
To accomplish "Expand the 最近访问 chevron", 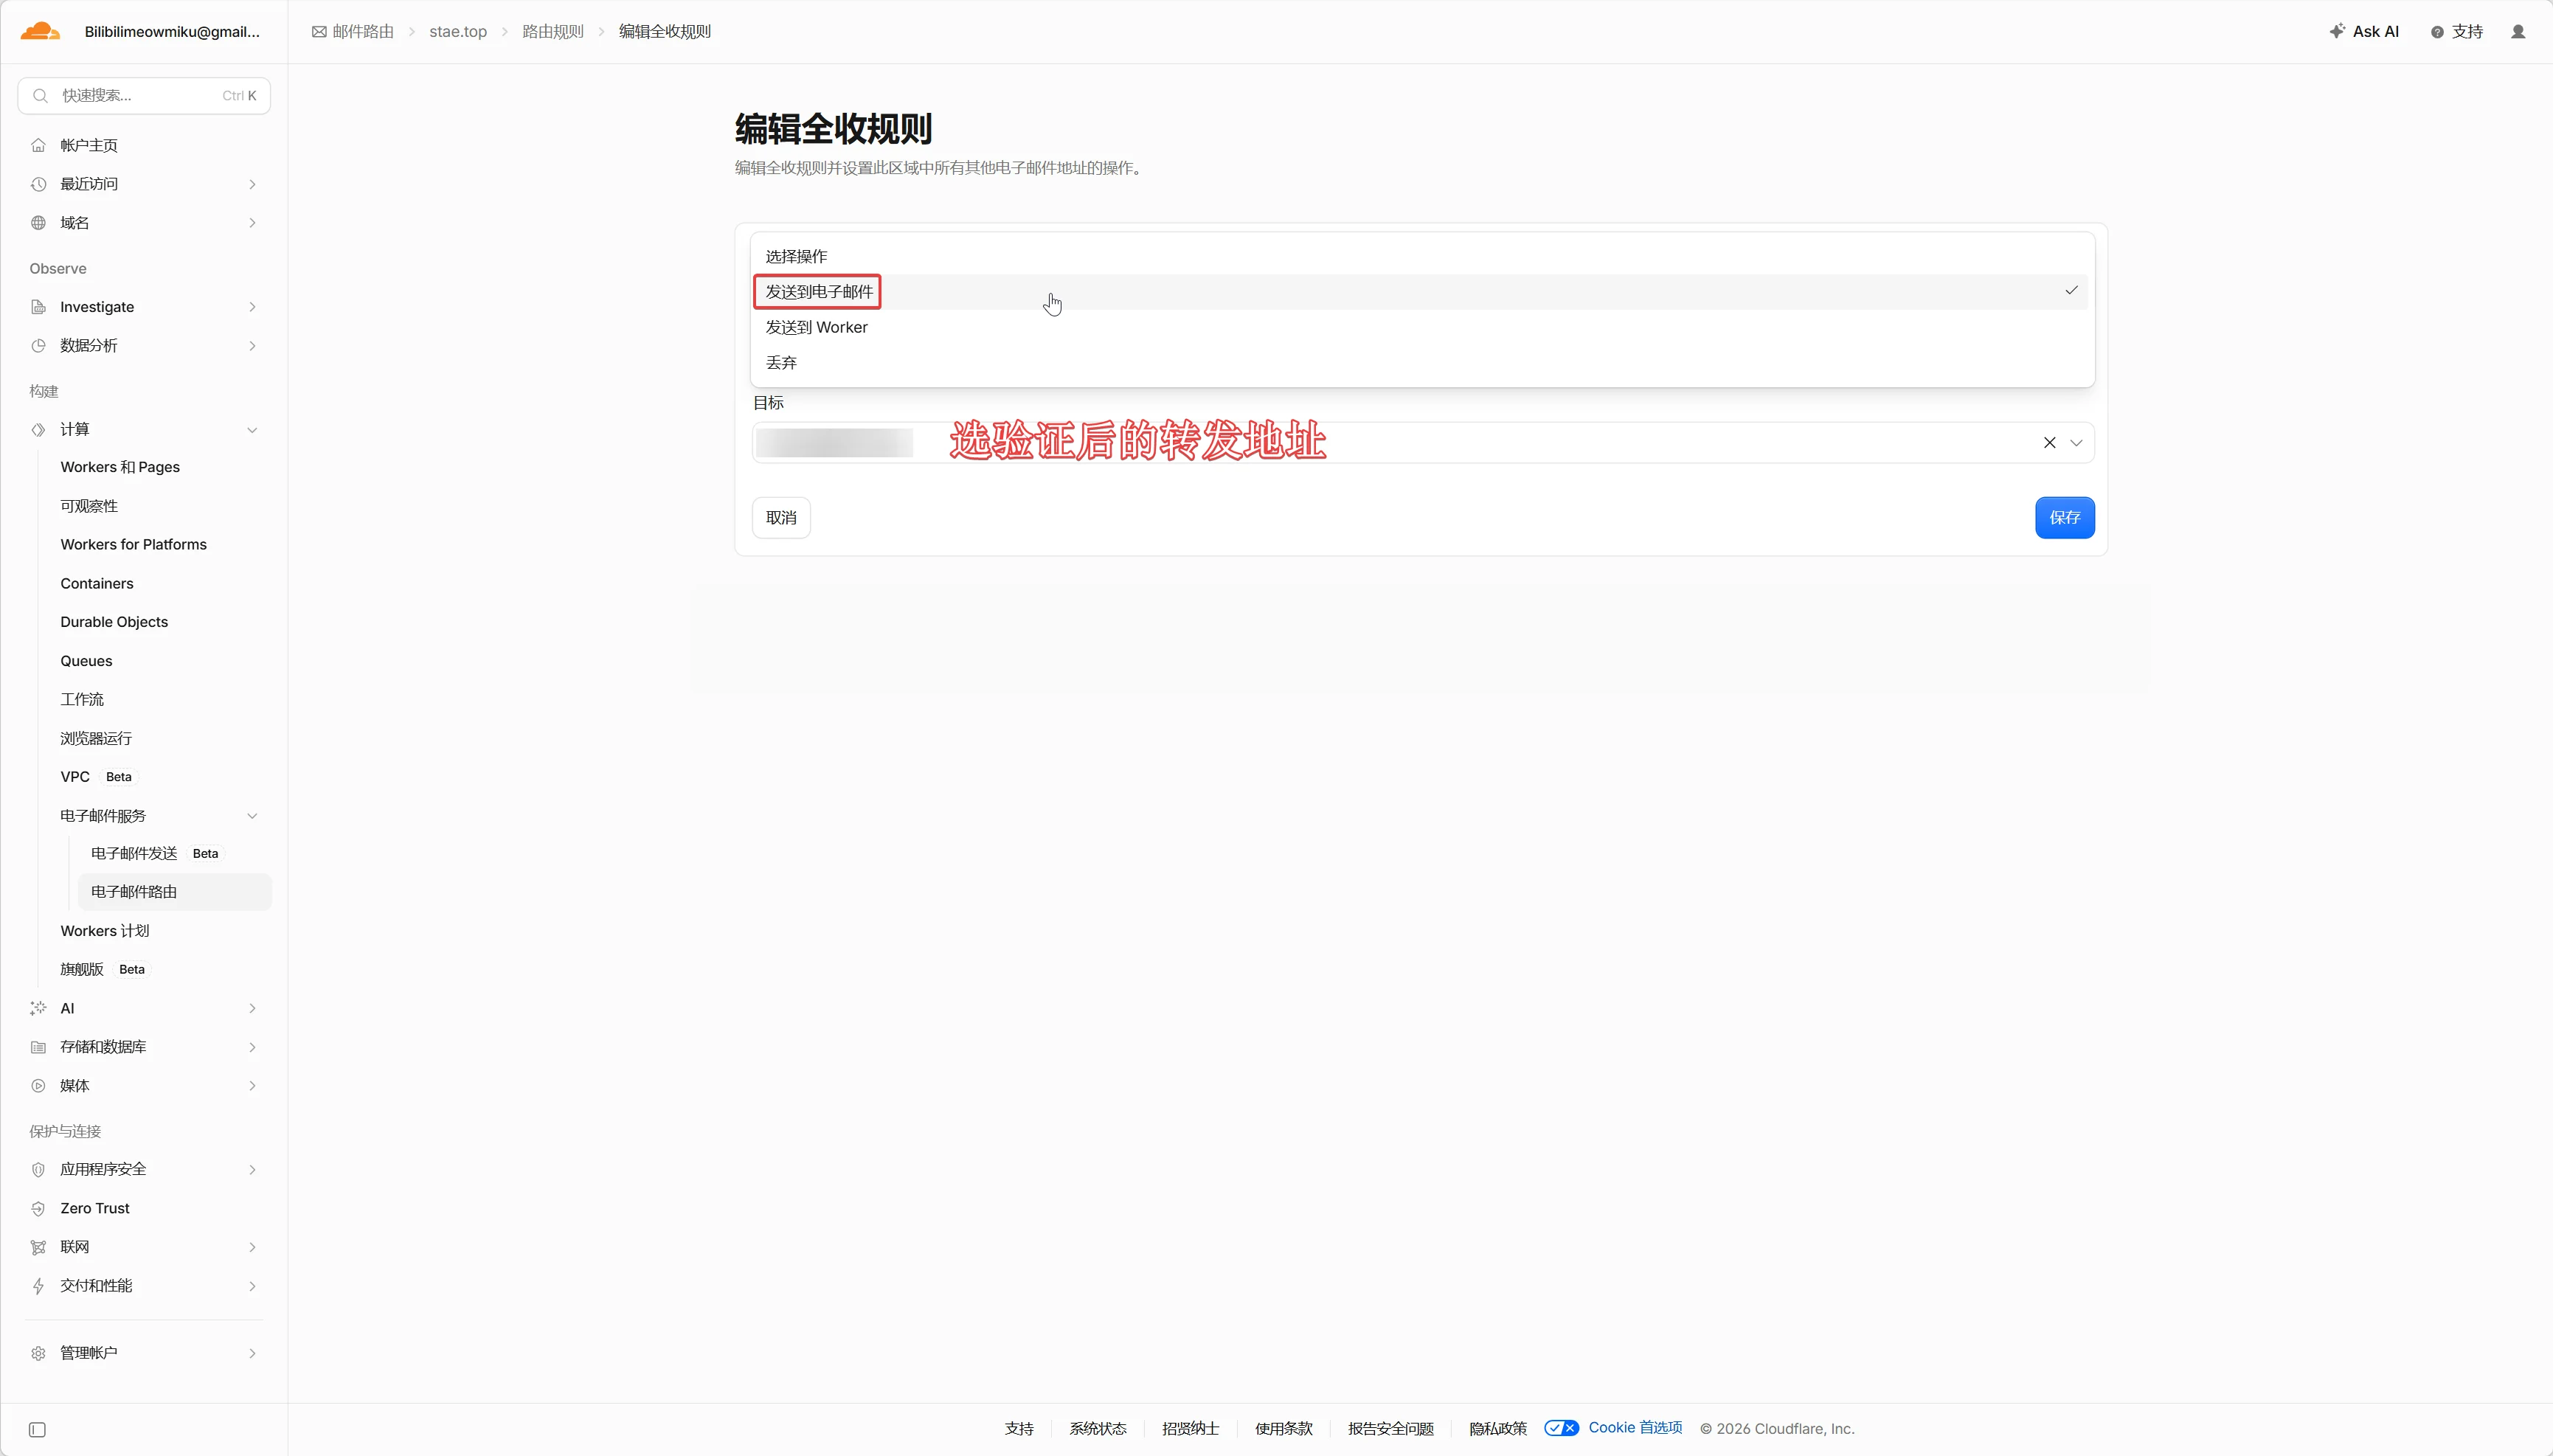I will pos(252,184).
